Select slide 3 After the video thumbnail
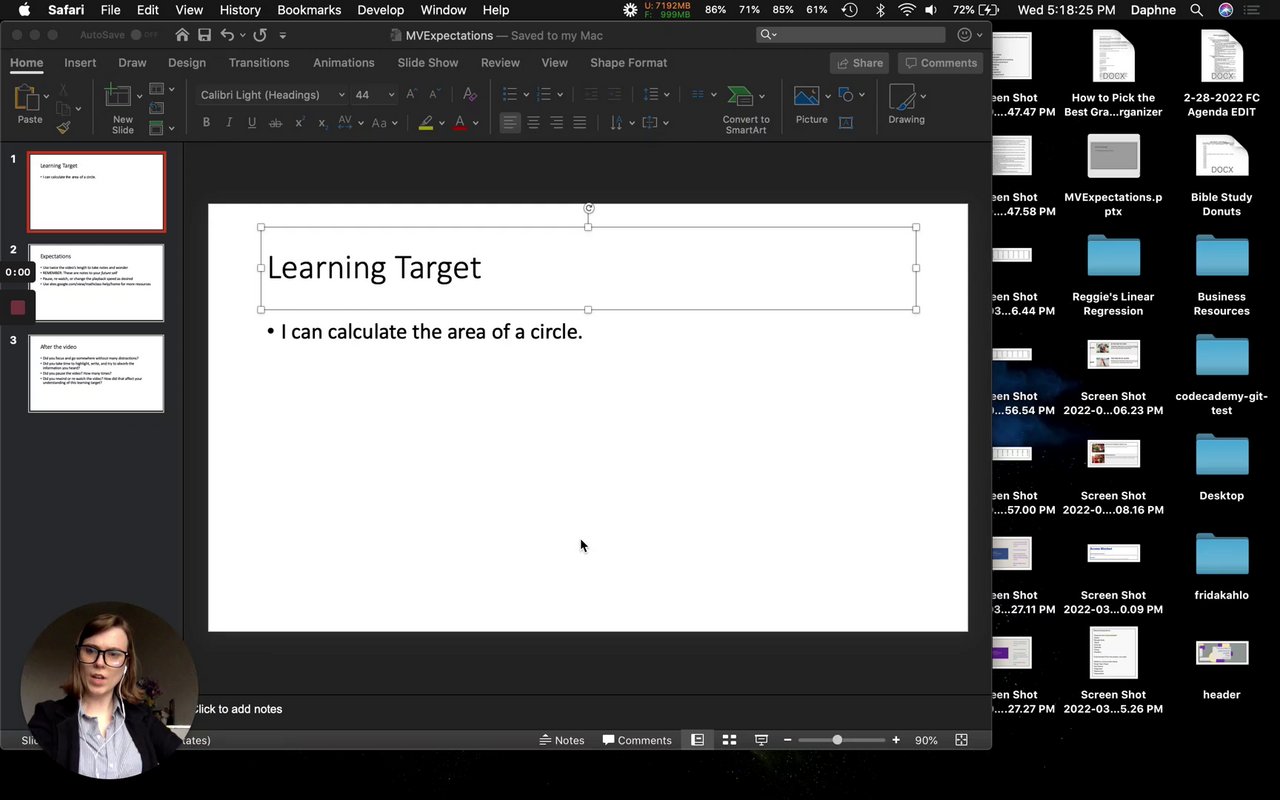Screen dimensions: 1280x800 pyautogui.click(x=96, y=373)
